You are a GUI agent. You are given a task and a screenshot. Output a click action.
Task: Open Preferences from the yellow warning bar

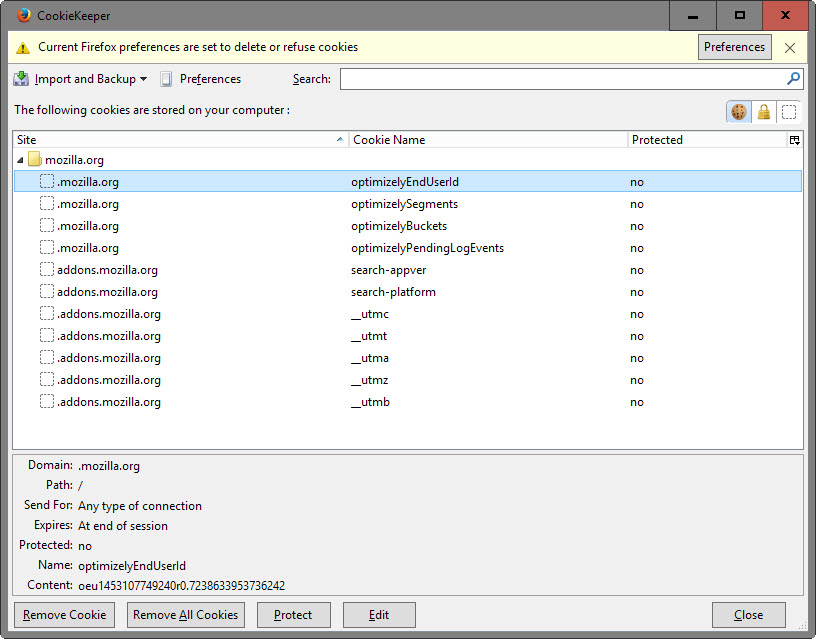pyautogui.click(x=734, y=47)
